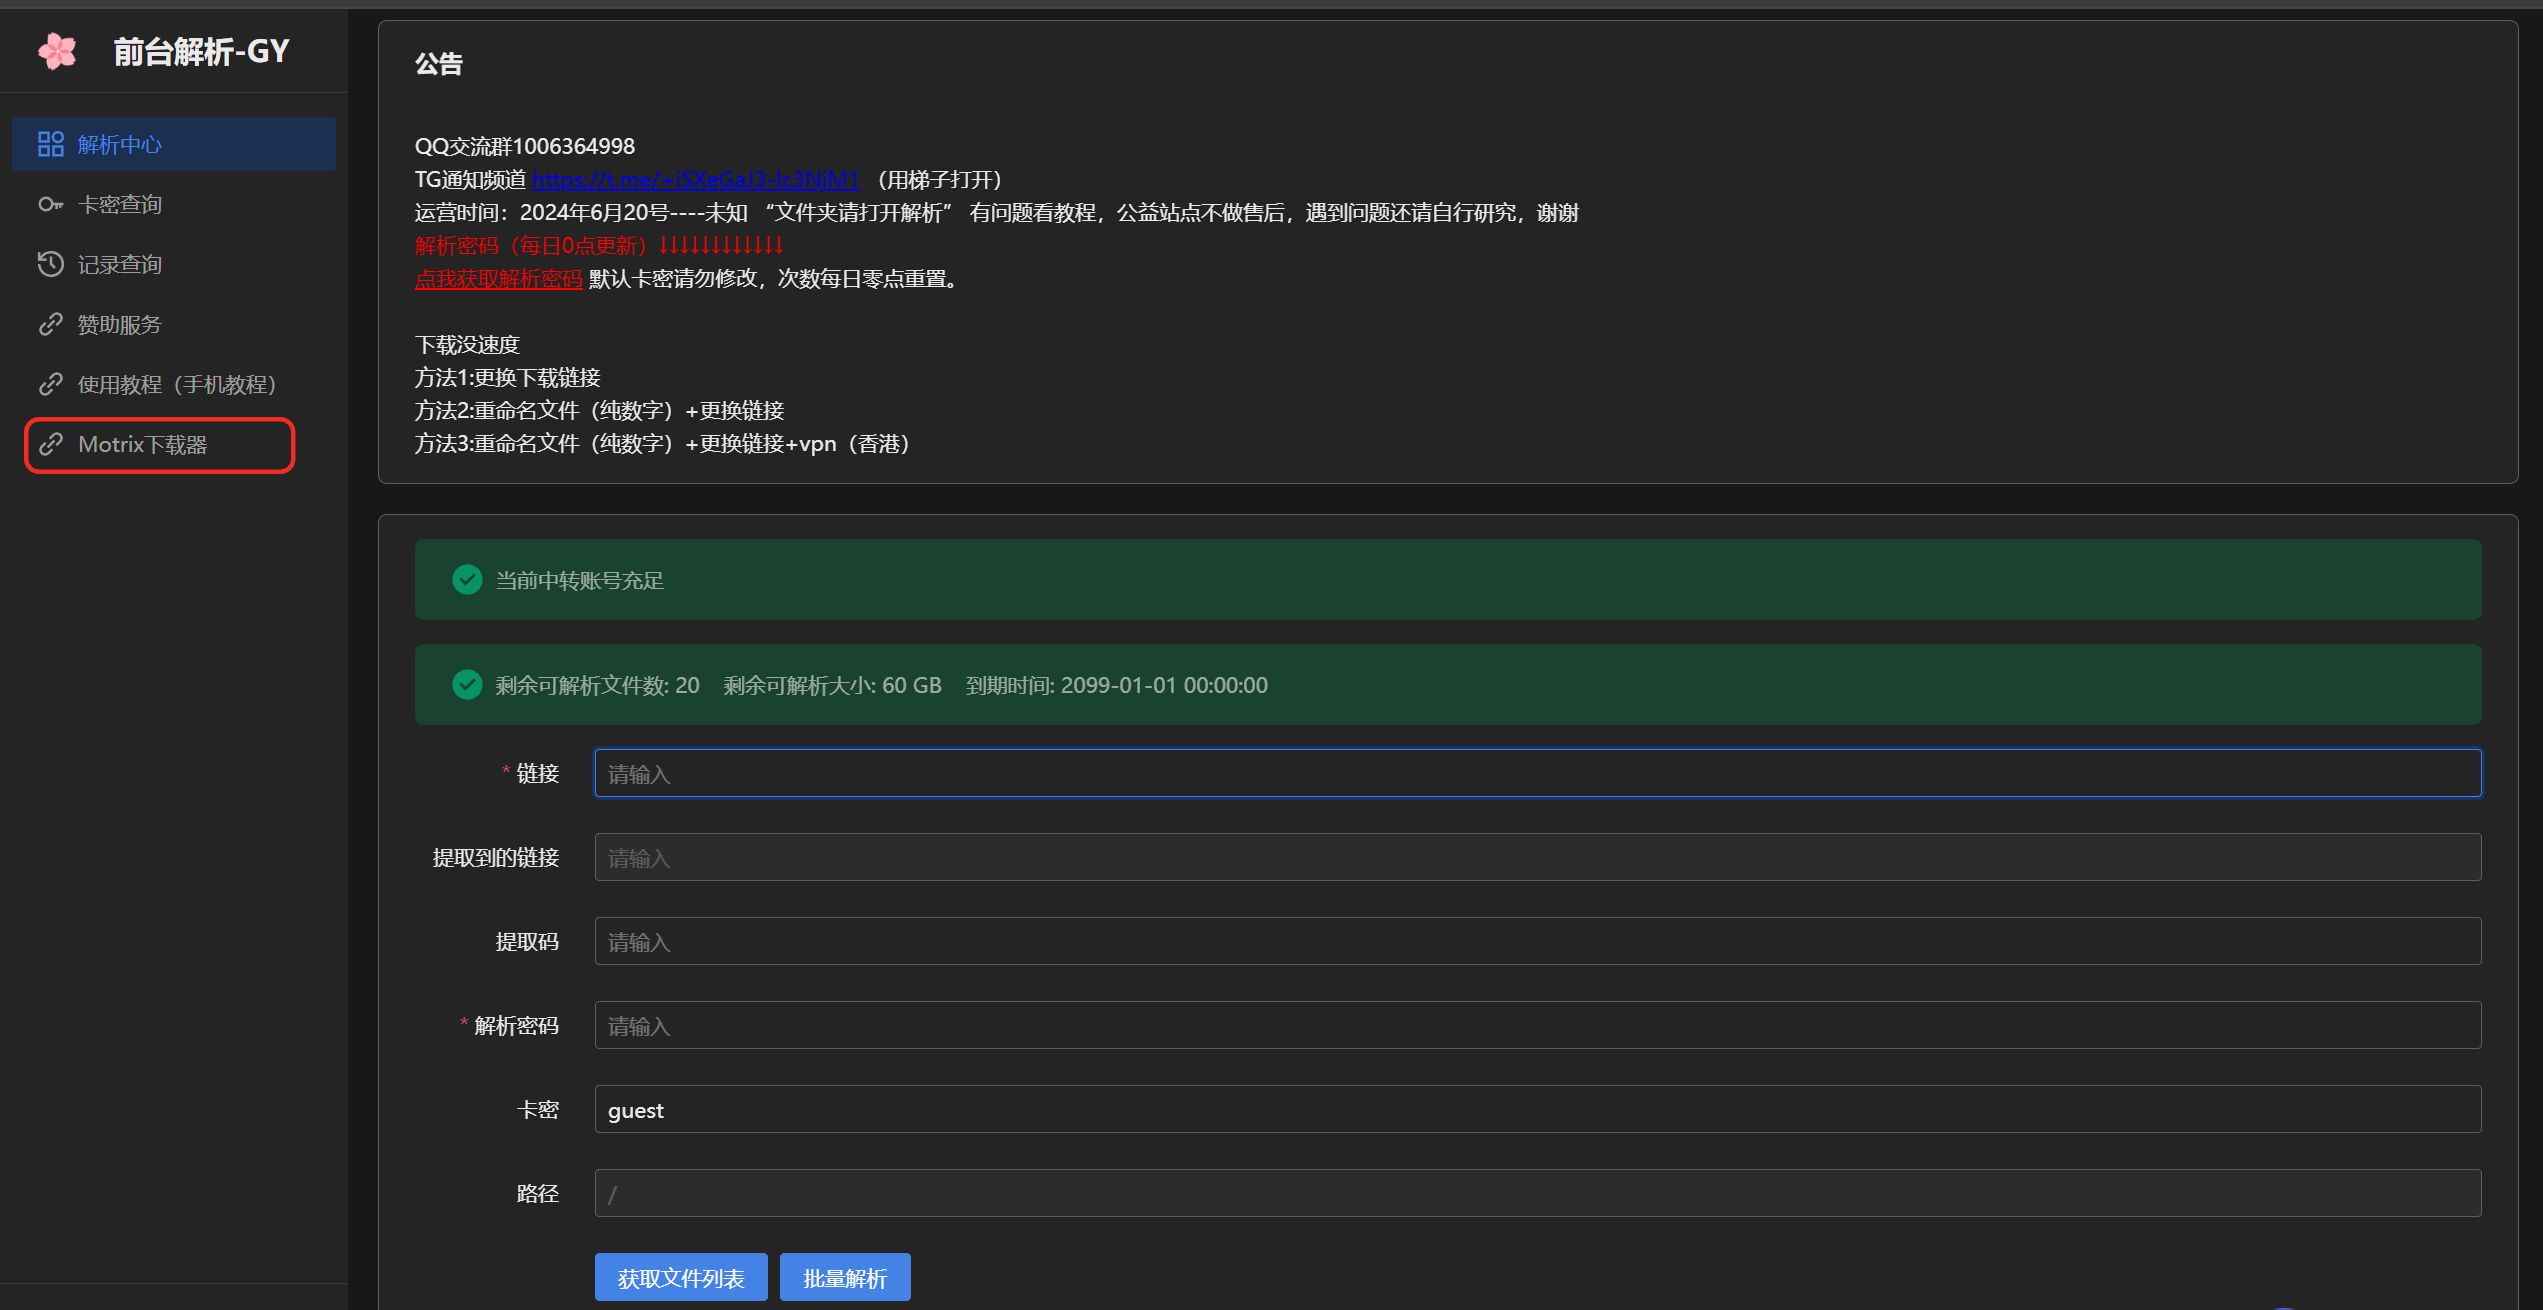2543x1310 pixels.
Task: Click into the 解析密码 input field
Action: coord(1537,1025)
